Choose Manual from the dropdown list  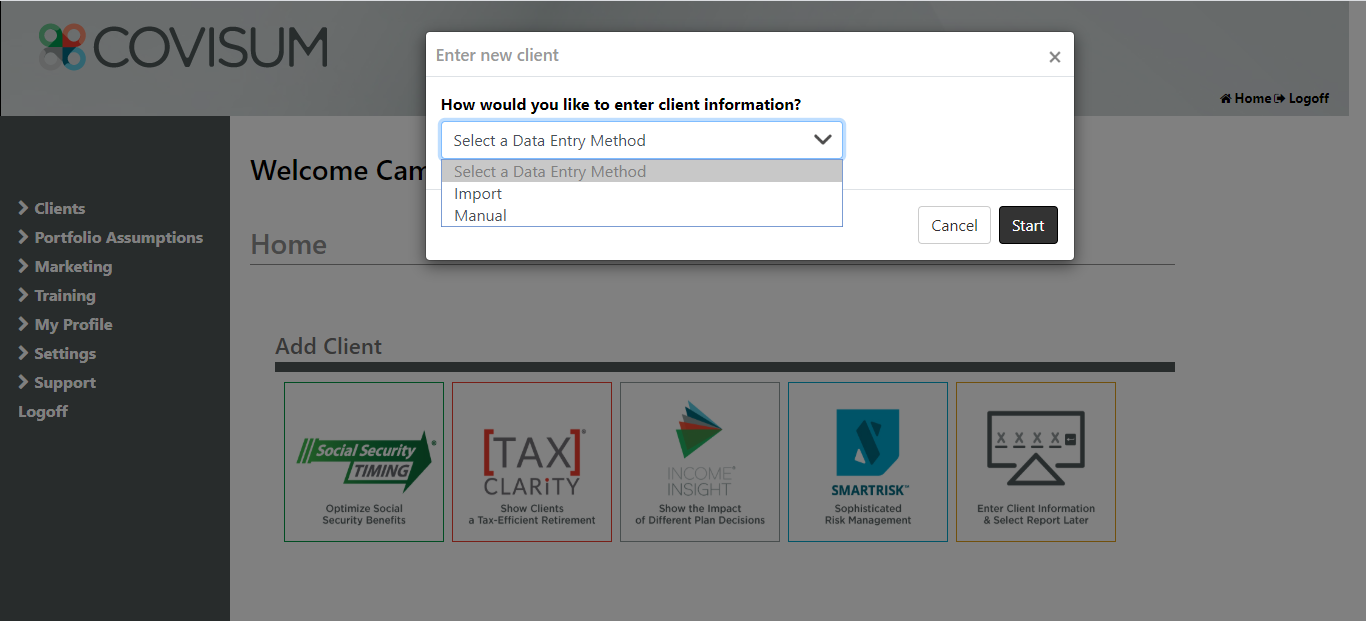click(642, 215)
